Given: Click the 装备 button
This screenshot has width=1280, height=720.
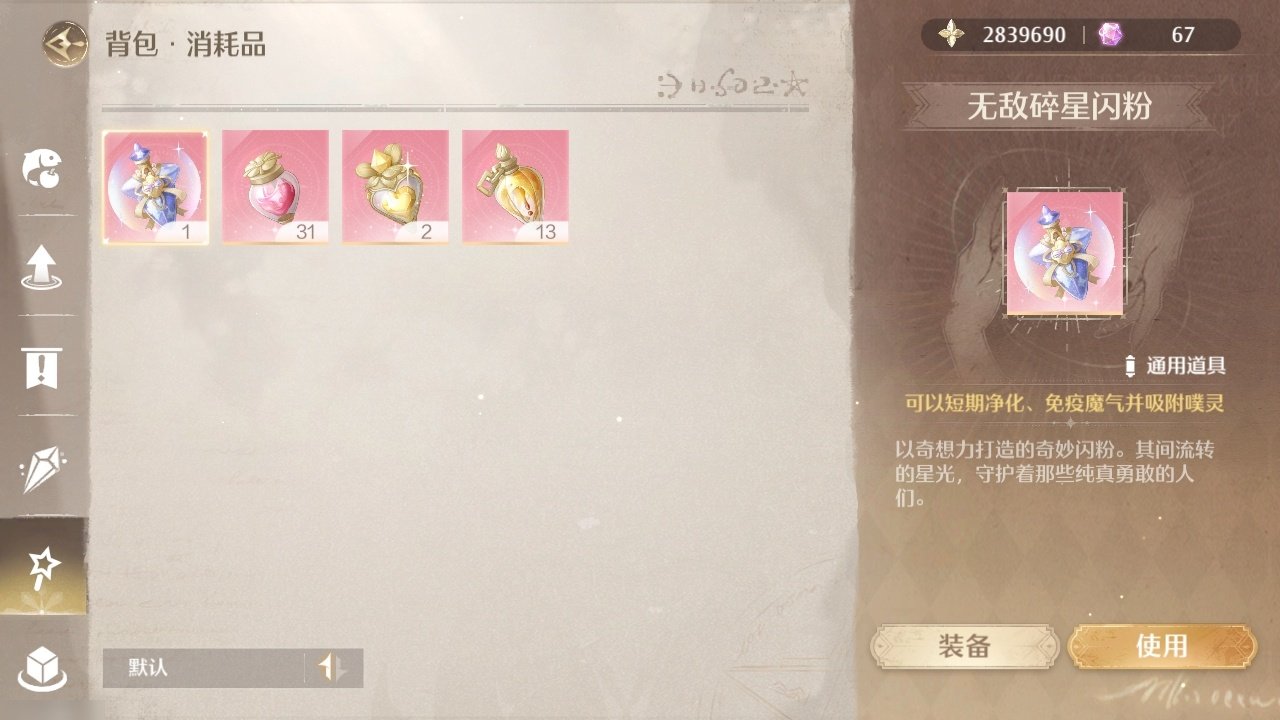Looking at the screenshot, I should 965,646.
